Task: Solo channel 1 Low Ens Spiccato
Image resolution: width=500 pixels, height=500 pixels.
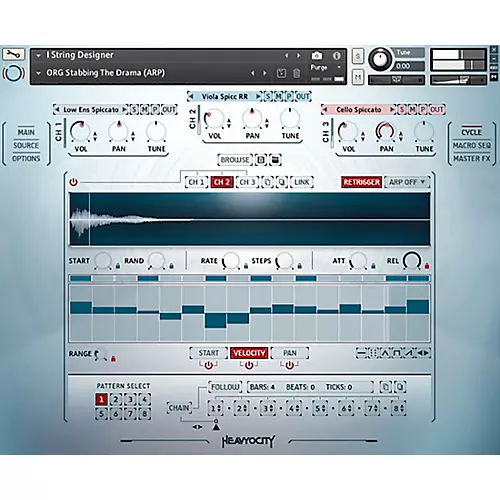Action: pyautogui.click(x=134, y=110)
